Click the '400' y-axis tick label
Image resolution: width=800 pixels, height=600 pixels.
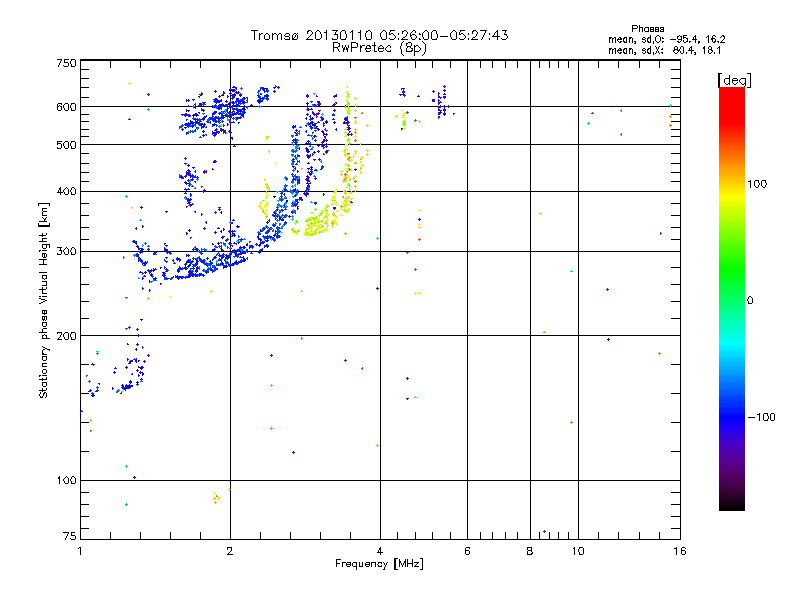pos(66,192)
